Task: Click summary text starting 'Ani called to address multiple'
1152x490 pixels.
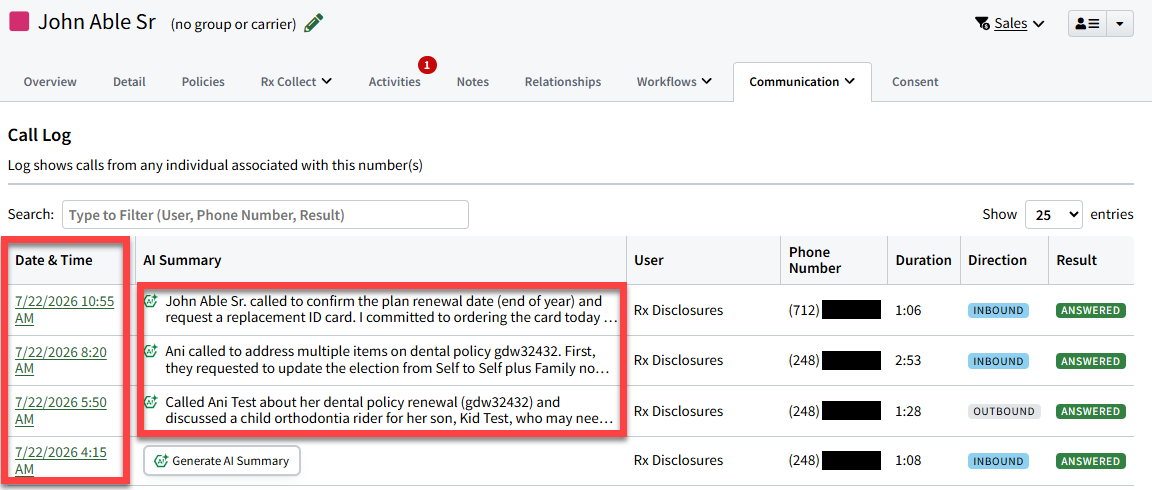Action: click(x=387, y=360)
